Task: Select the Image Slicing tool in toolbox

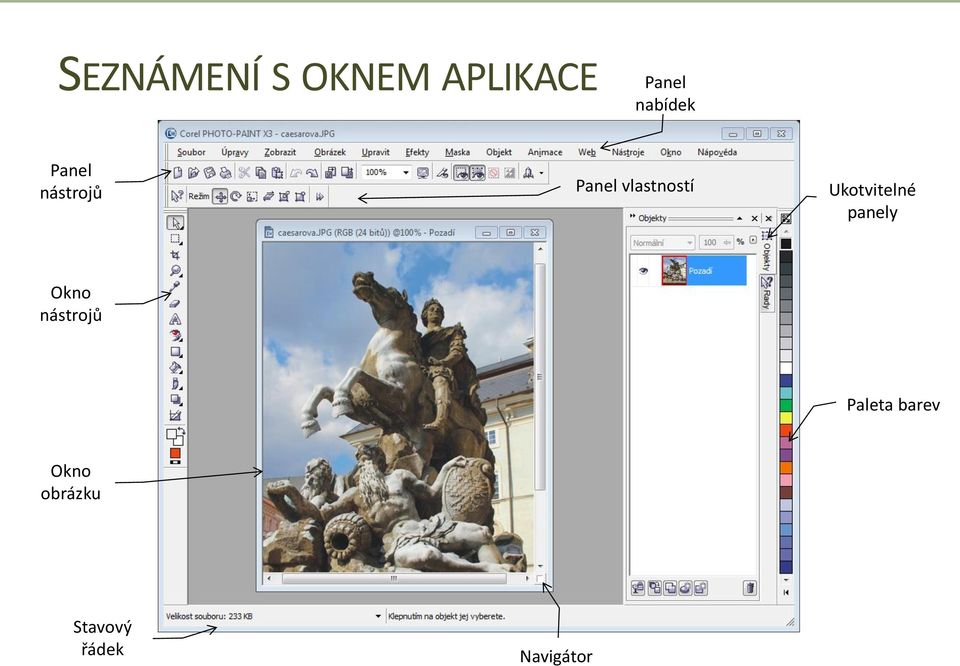Action: pos(176,416)
